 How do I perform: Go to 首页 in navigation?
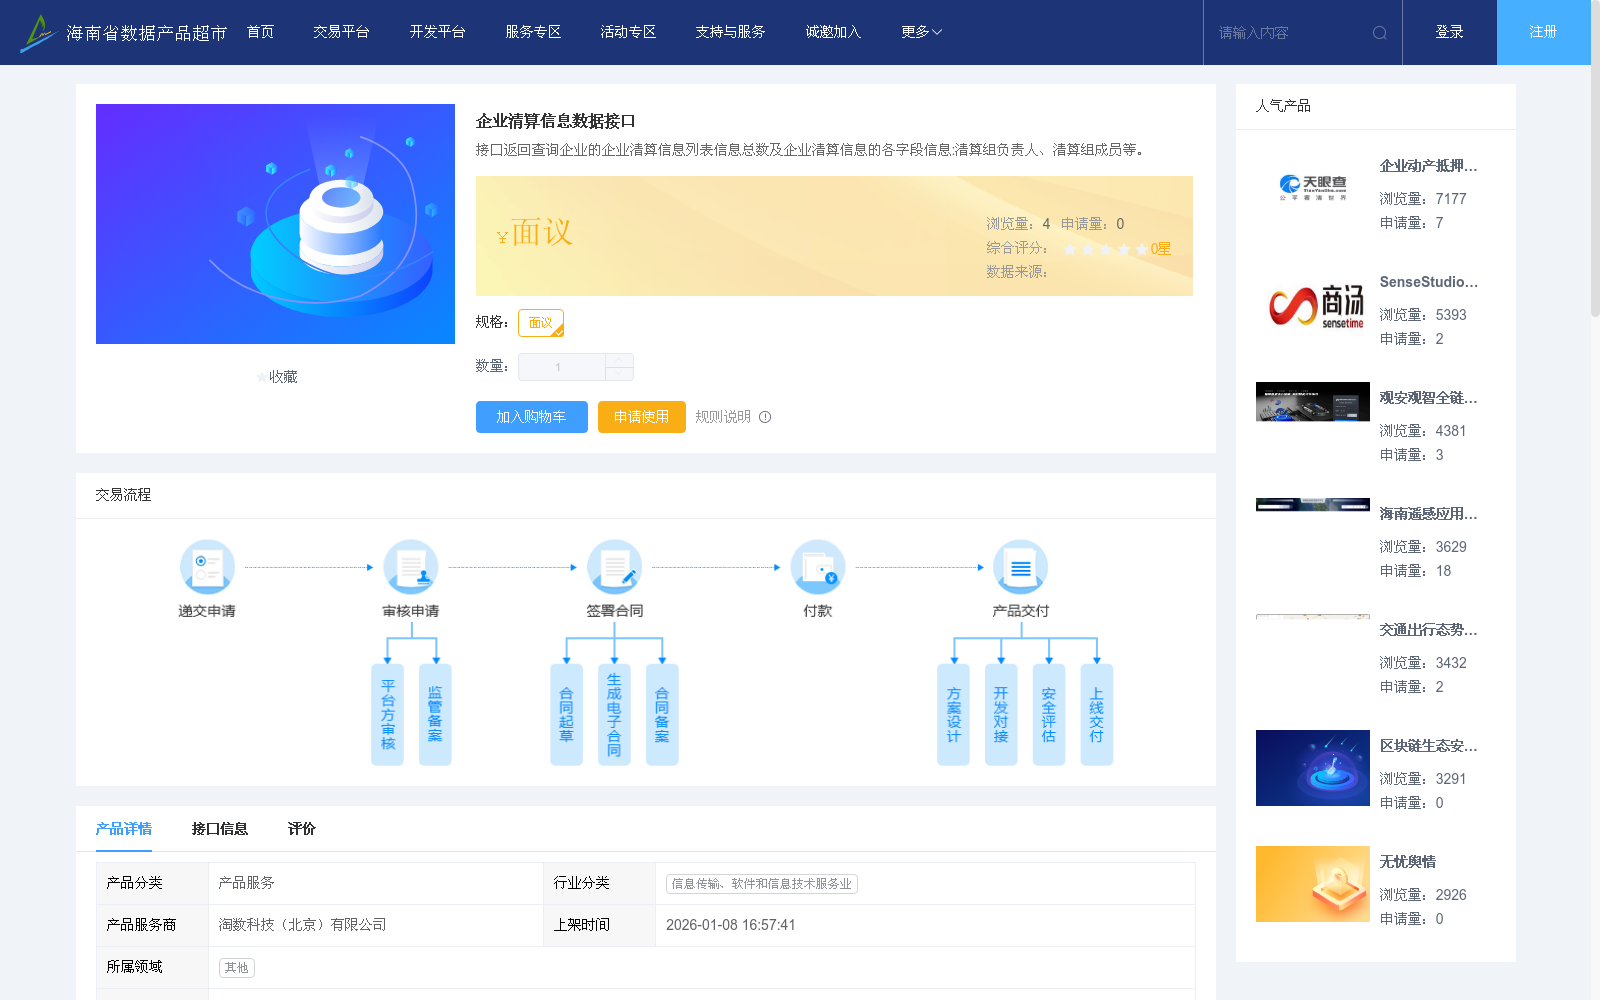pyautogui.click(x=260, y=32)
